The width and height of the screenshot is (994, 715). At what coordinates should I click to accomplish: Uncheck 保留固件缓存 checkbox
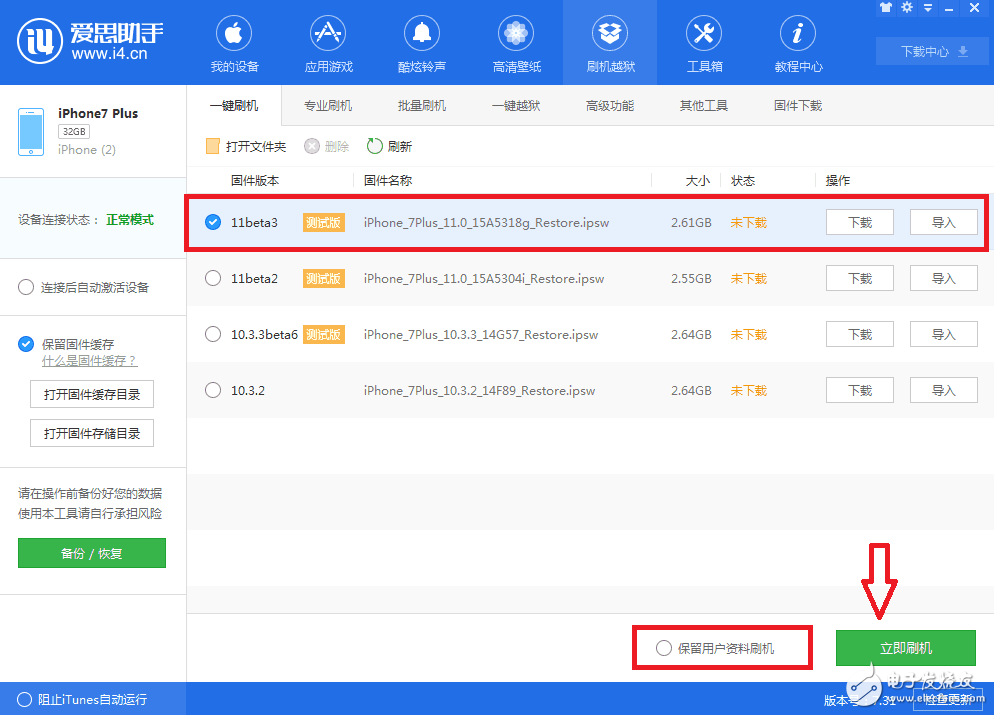pos(26,344)
